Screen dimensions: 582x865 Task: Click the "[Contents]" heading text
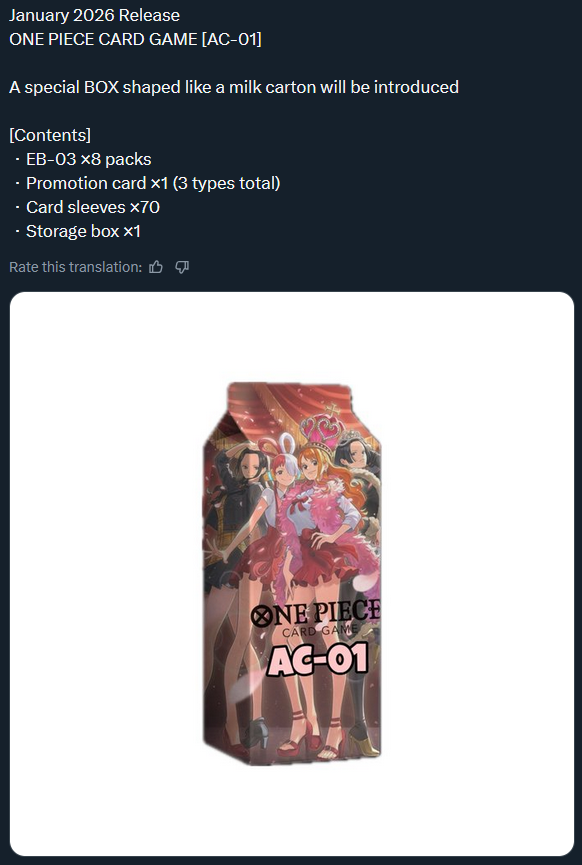click(50, 135)
